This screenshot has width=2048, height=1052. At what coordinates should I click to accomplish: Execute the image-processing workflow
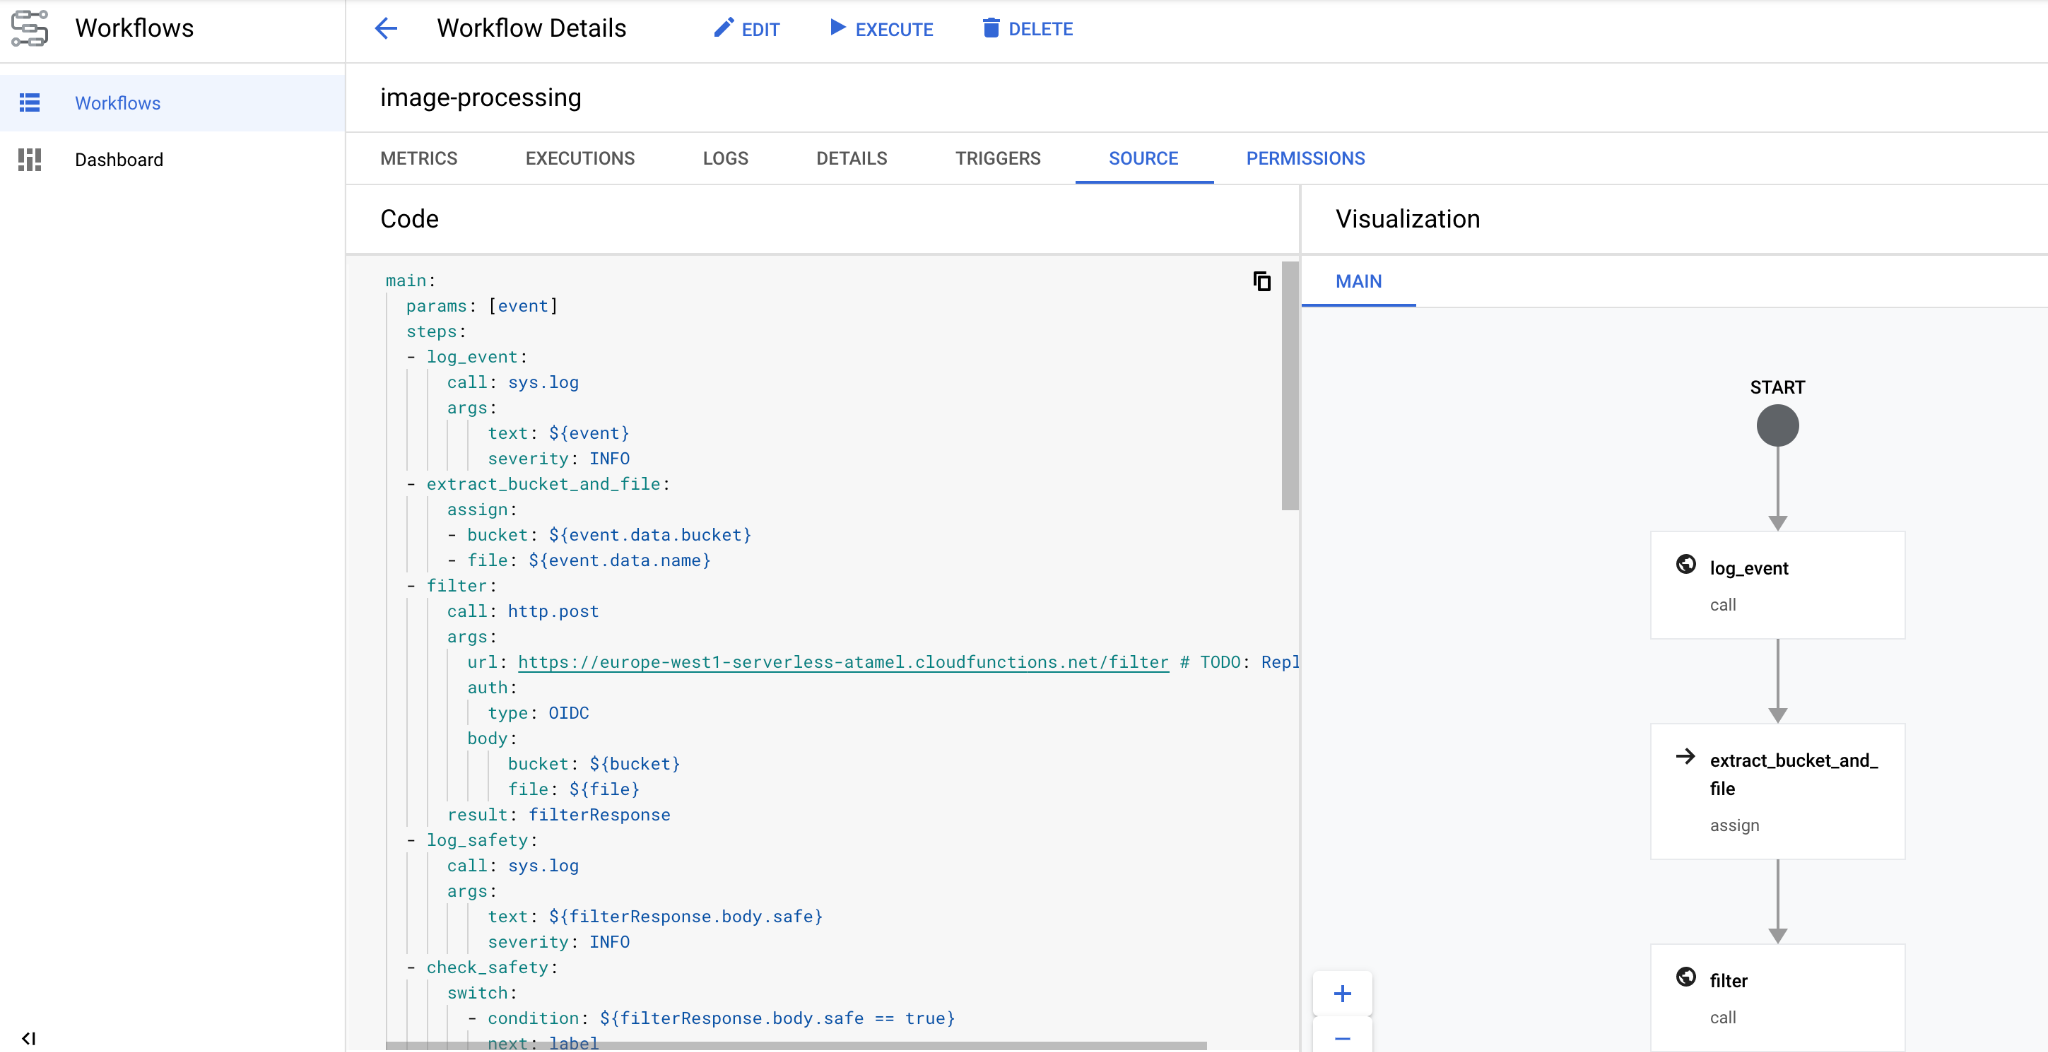[x=881, y=29]
